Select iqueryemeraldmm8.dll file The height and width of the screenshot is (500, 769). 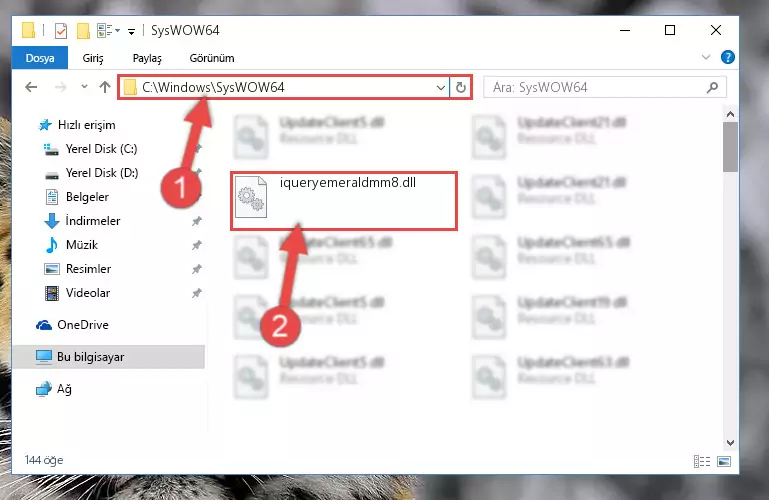(x=344, y=200)
